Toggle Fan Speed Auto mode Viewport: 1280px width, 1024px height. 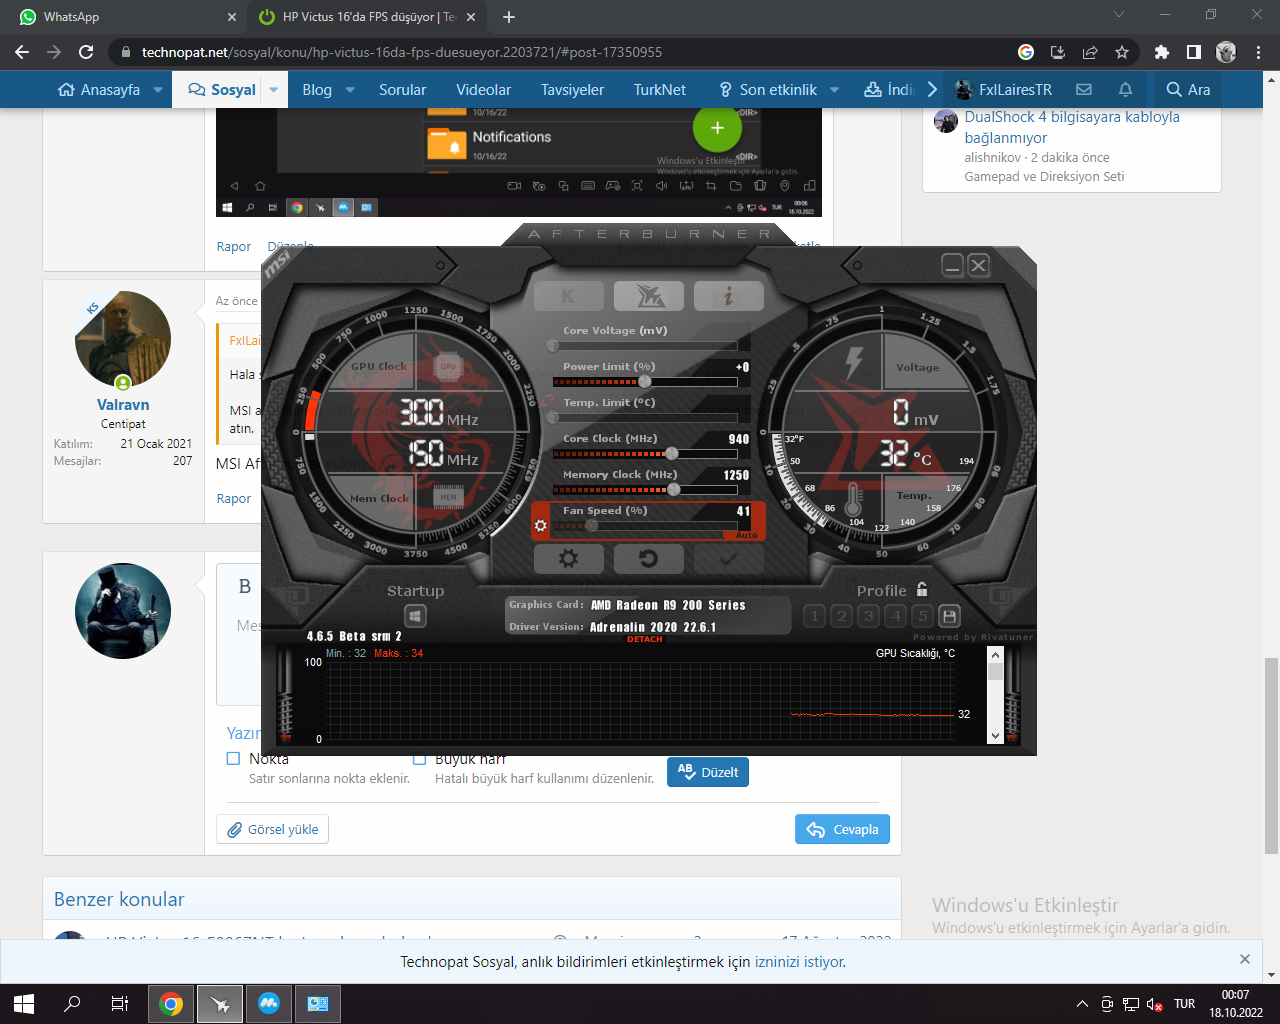746,535
